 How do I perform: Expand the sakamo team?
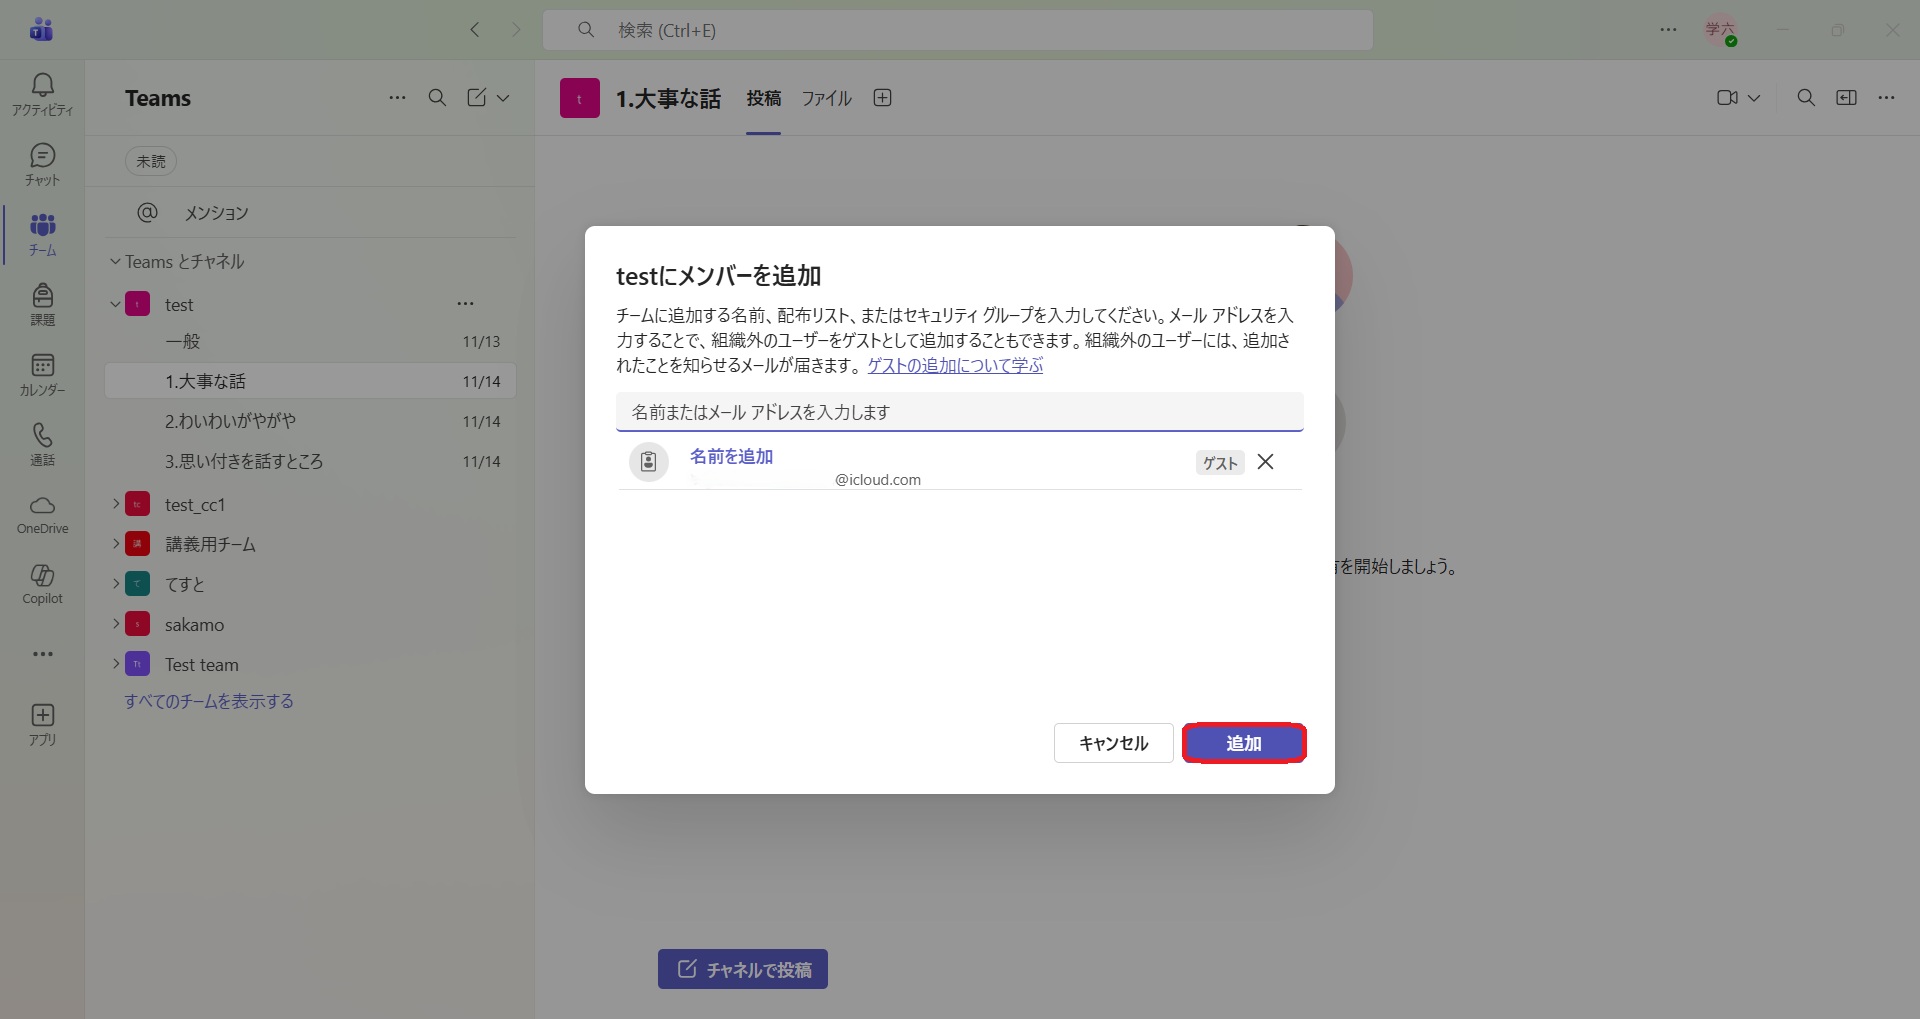click(116, 624)
